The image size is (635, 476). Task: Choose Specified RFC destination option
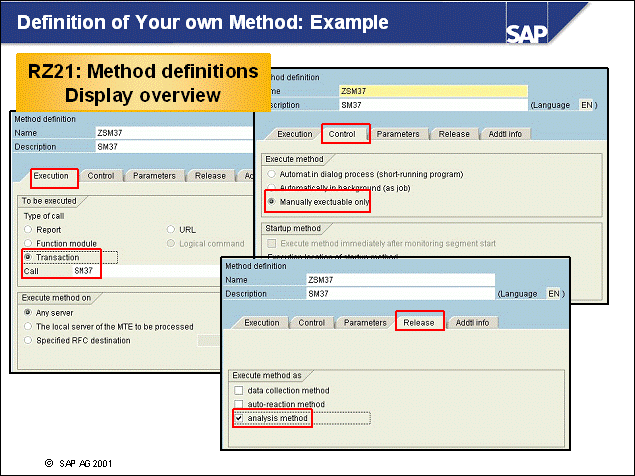click(28, 340)
